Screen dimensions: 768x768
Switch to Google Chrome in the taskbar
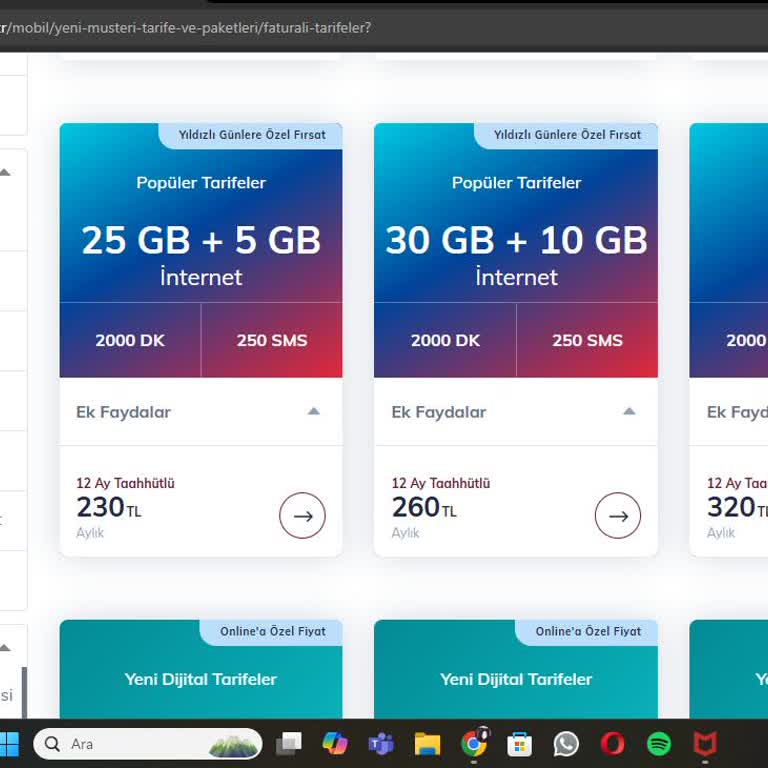coord(474,744)
